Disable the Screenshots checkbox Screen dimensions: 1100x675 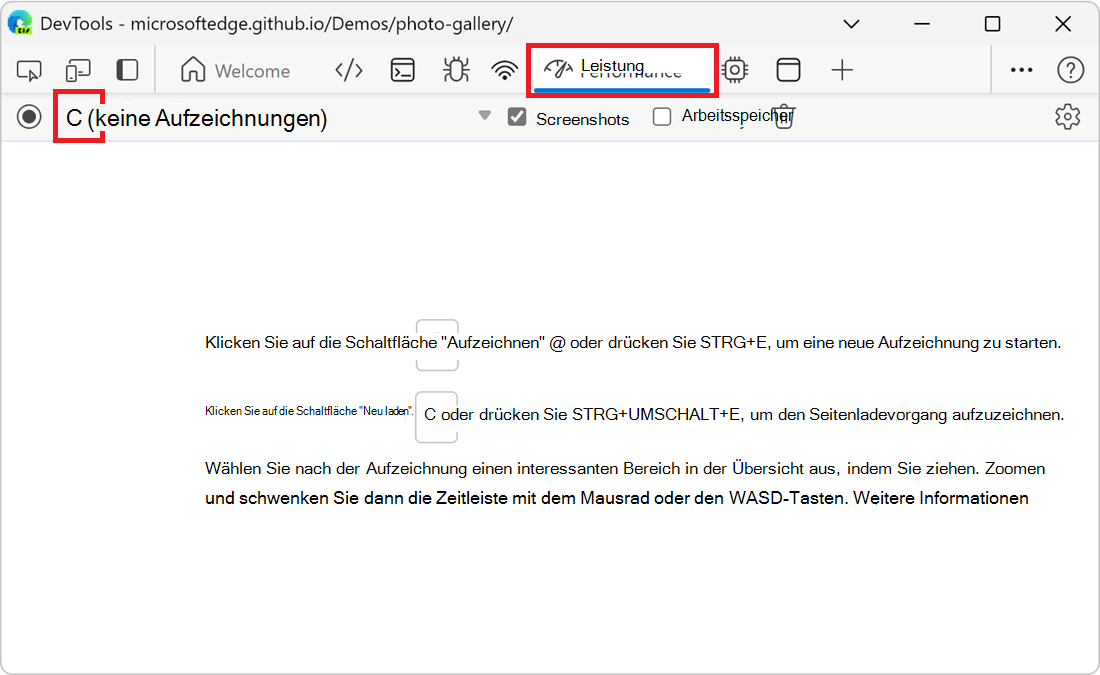pyautogui.click(x=517, y=117)
